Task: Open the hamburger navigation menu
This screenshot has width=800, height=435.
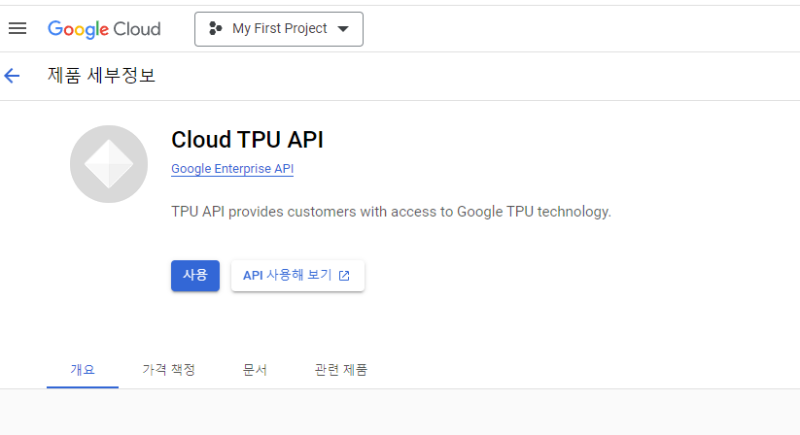Action: 17,29
